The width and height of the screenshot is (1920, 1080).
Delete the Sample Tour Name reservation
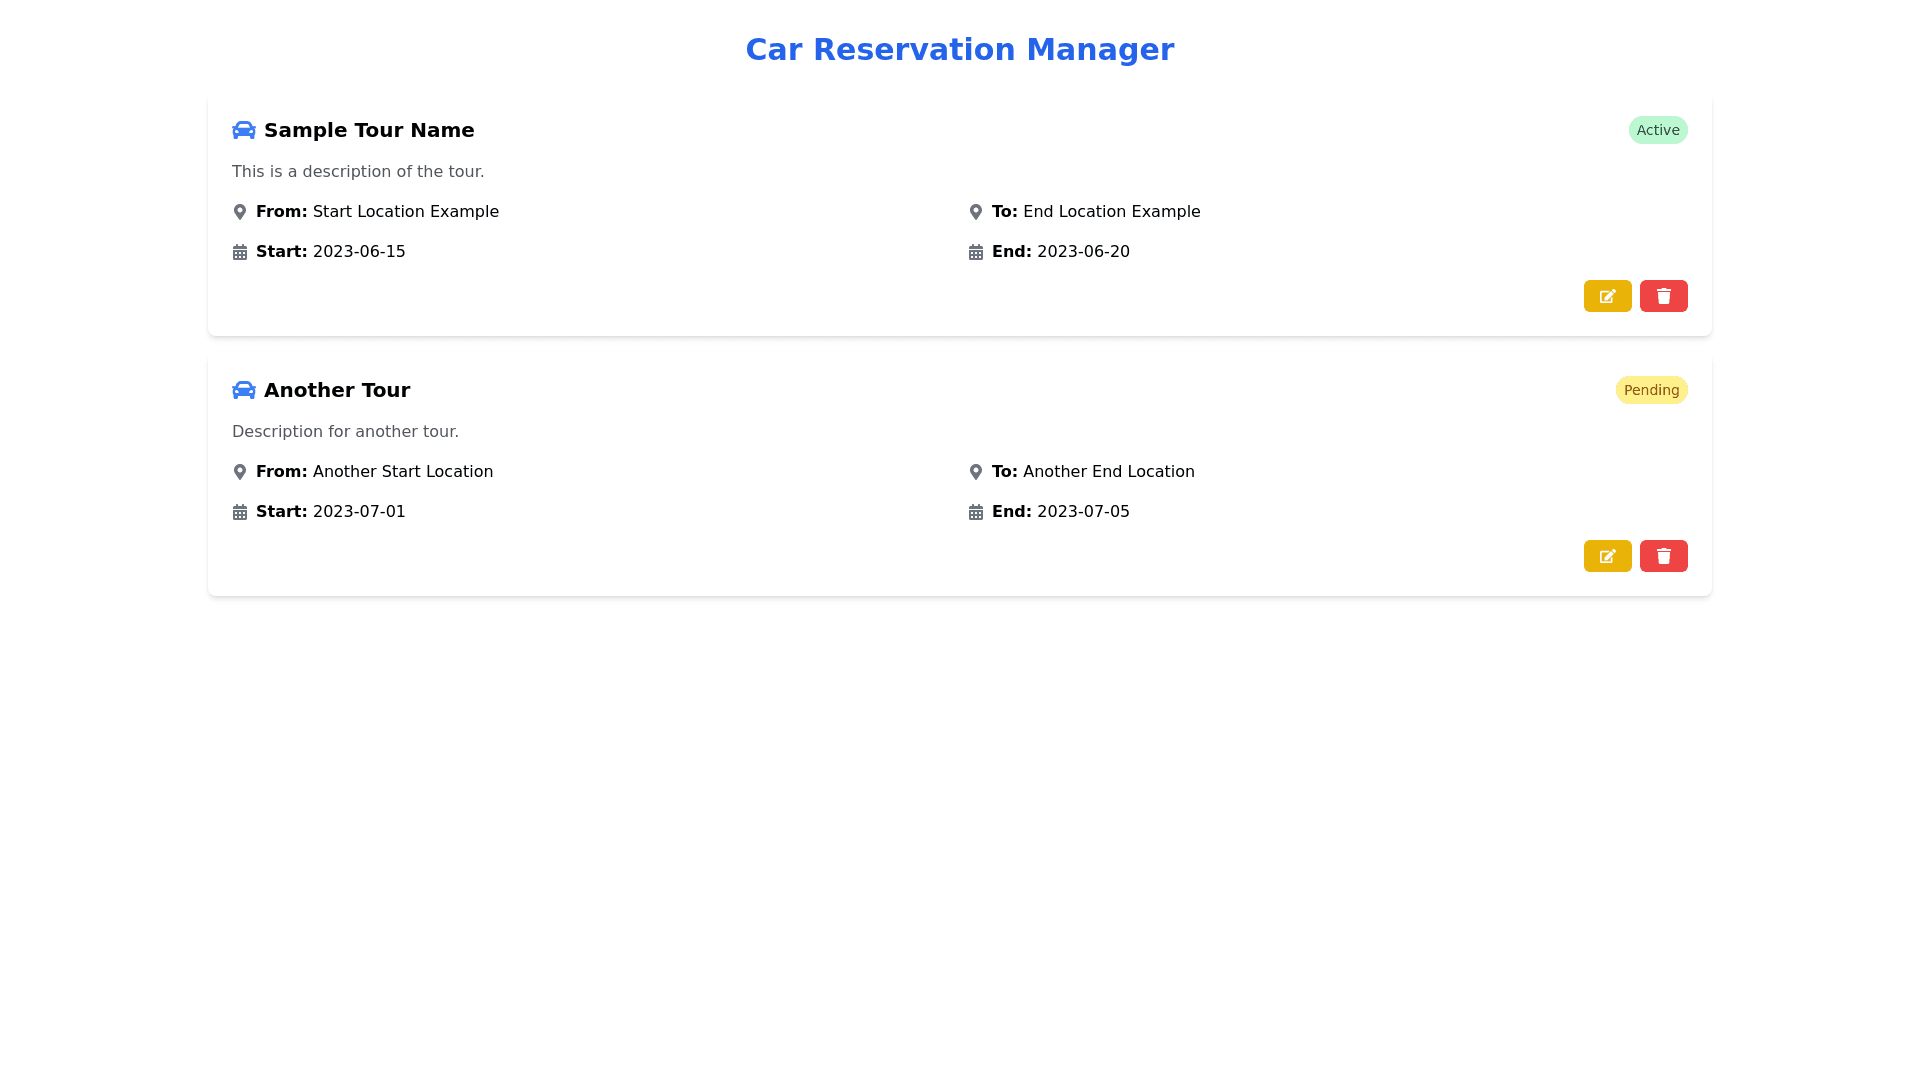tap(1663, 296)
